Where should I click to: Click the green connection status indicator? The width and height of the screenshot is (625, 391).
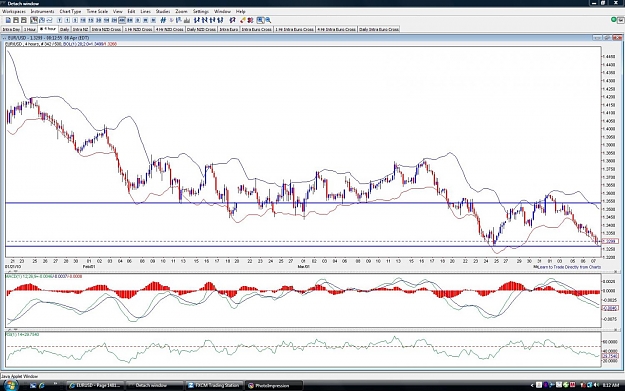(614, 20)
